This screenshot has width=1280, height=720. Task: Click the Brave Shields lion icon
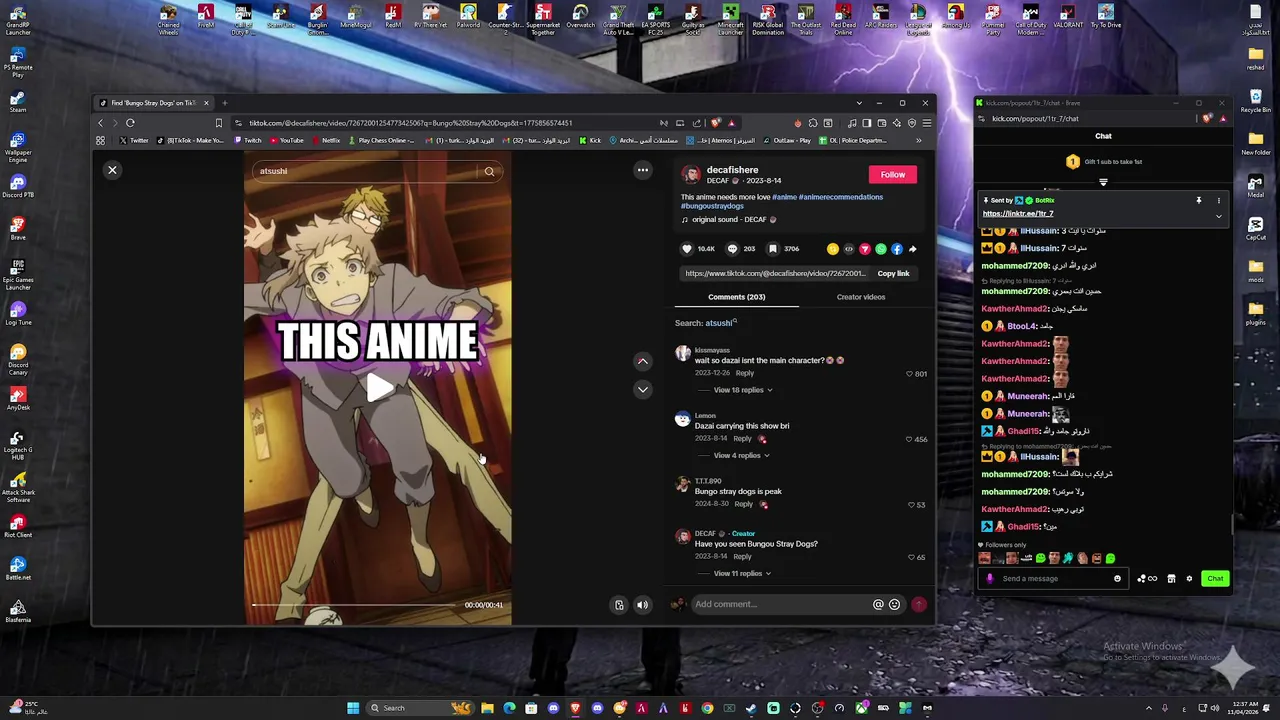pyautogui.click(x=716, y=123)
